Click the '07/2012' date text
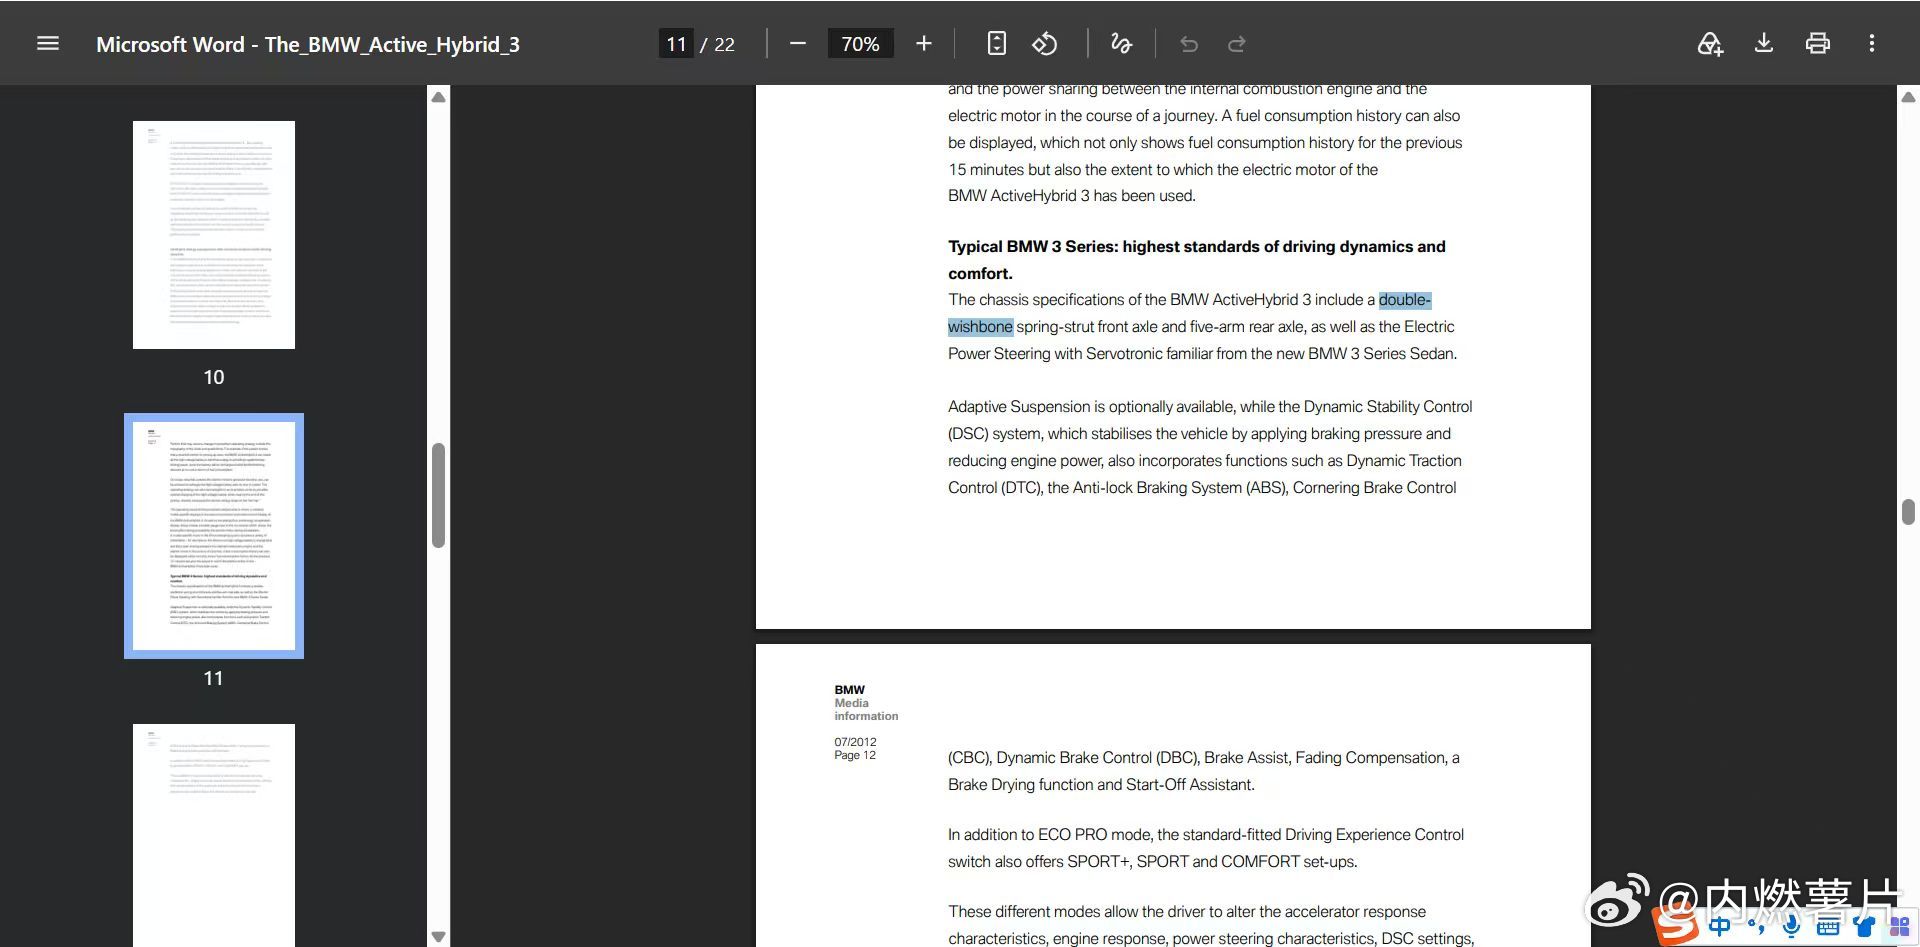The height and width of the screenshot is (947, 1920). tap(855, 742)
